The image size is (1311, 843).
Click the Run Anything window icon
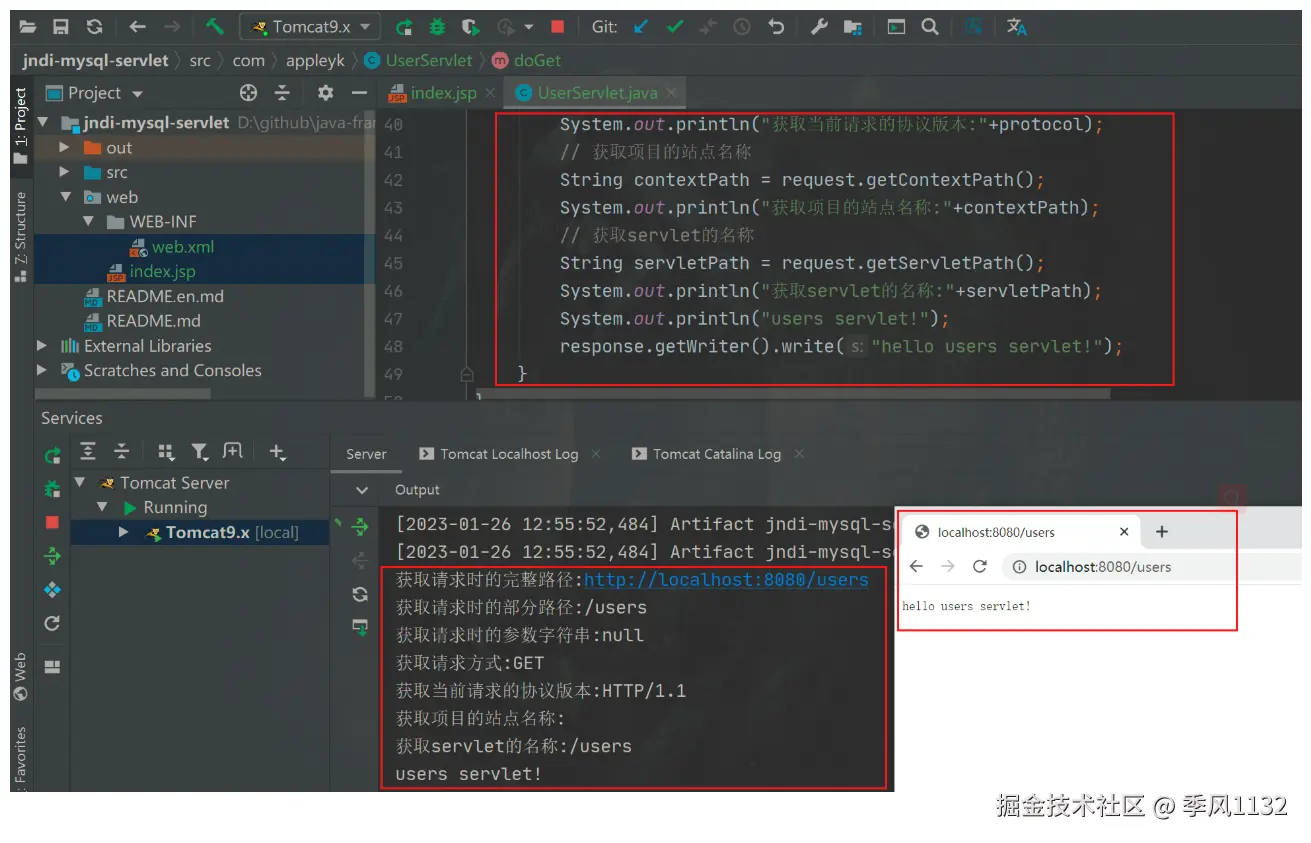(896, 27)
